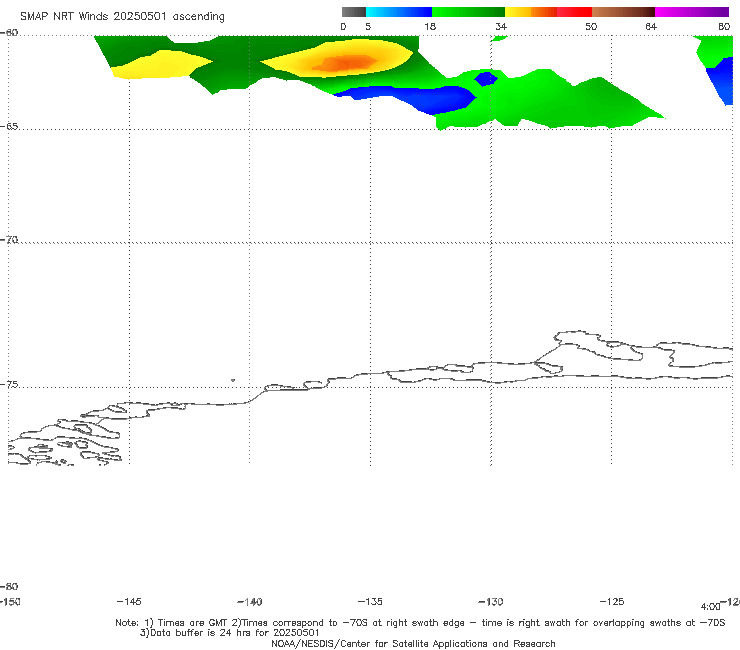This screenshot has height=650, width=740.
Task: Click the gray 0-5 segment of colorbar
Action: pos(353,12)
